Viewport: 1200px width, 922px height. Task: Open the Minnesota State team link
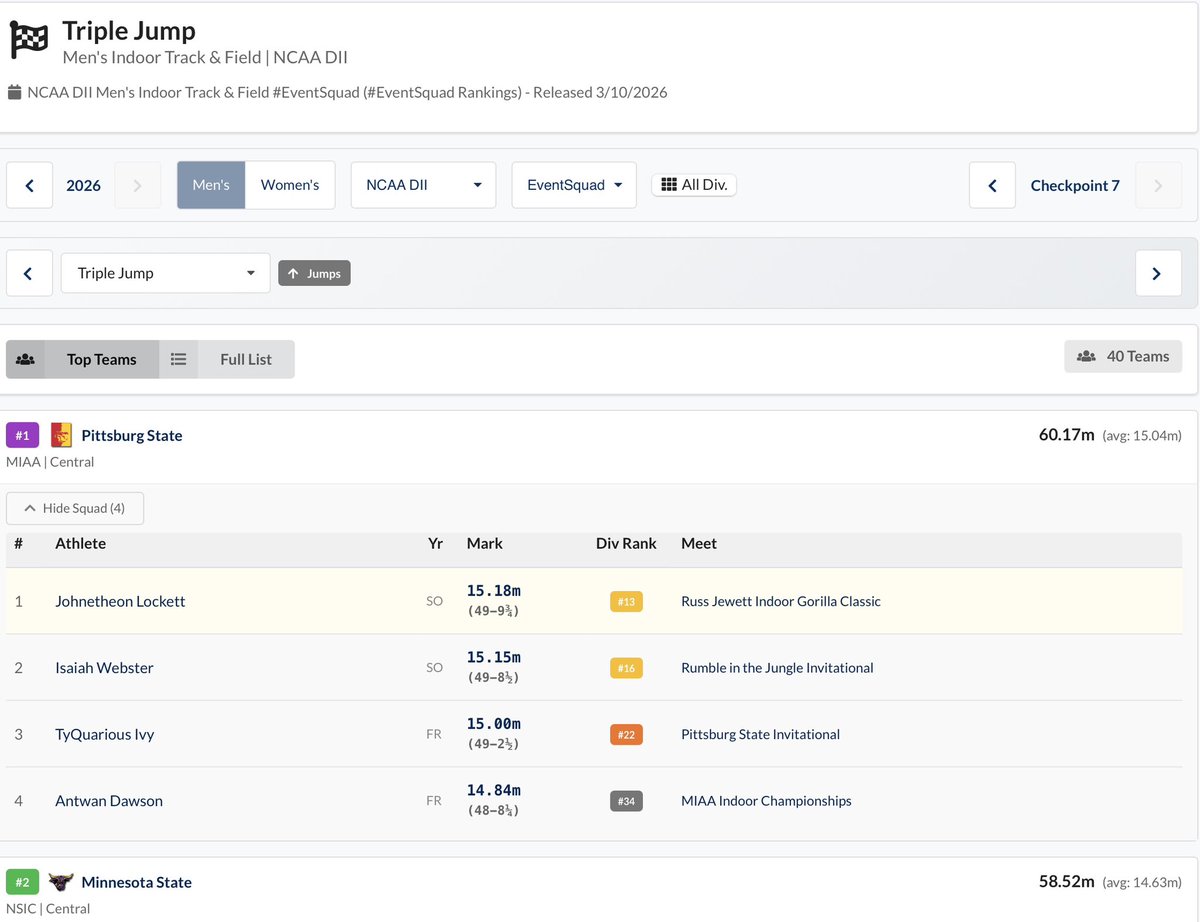point(136,882)
